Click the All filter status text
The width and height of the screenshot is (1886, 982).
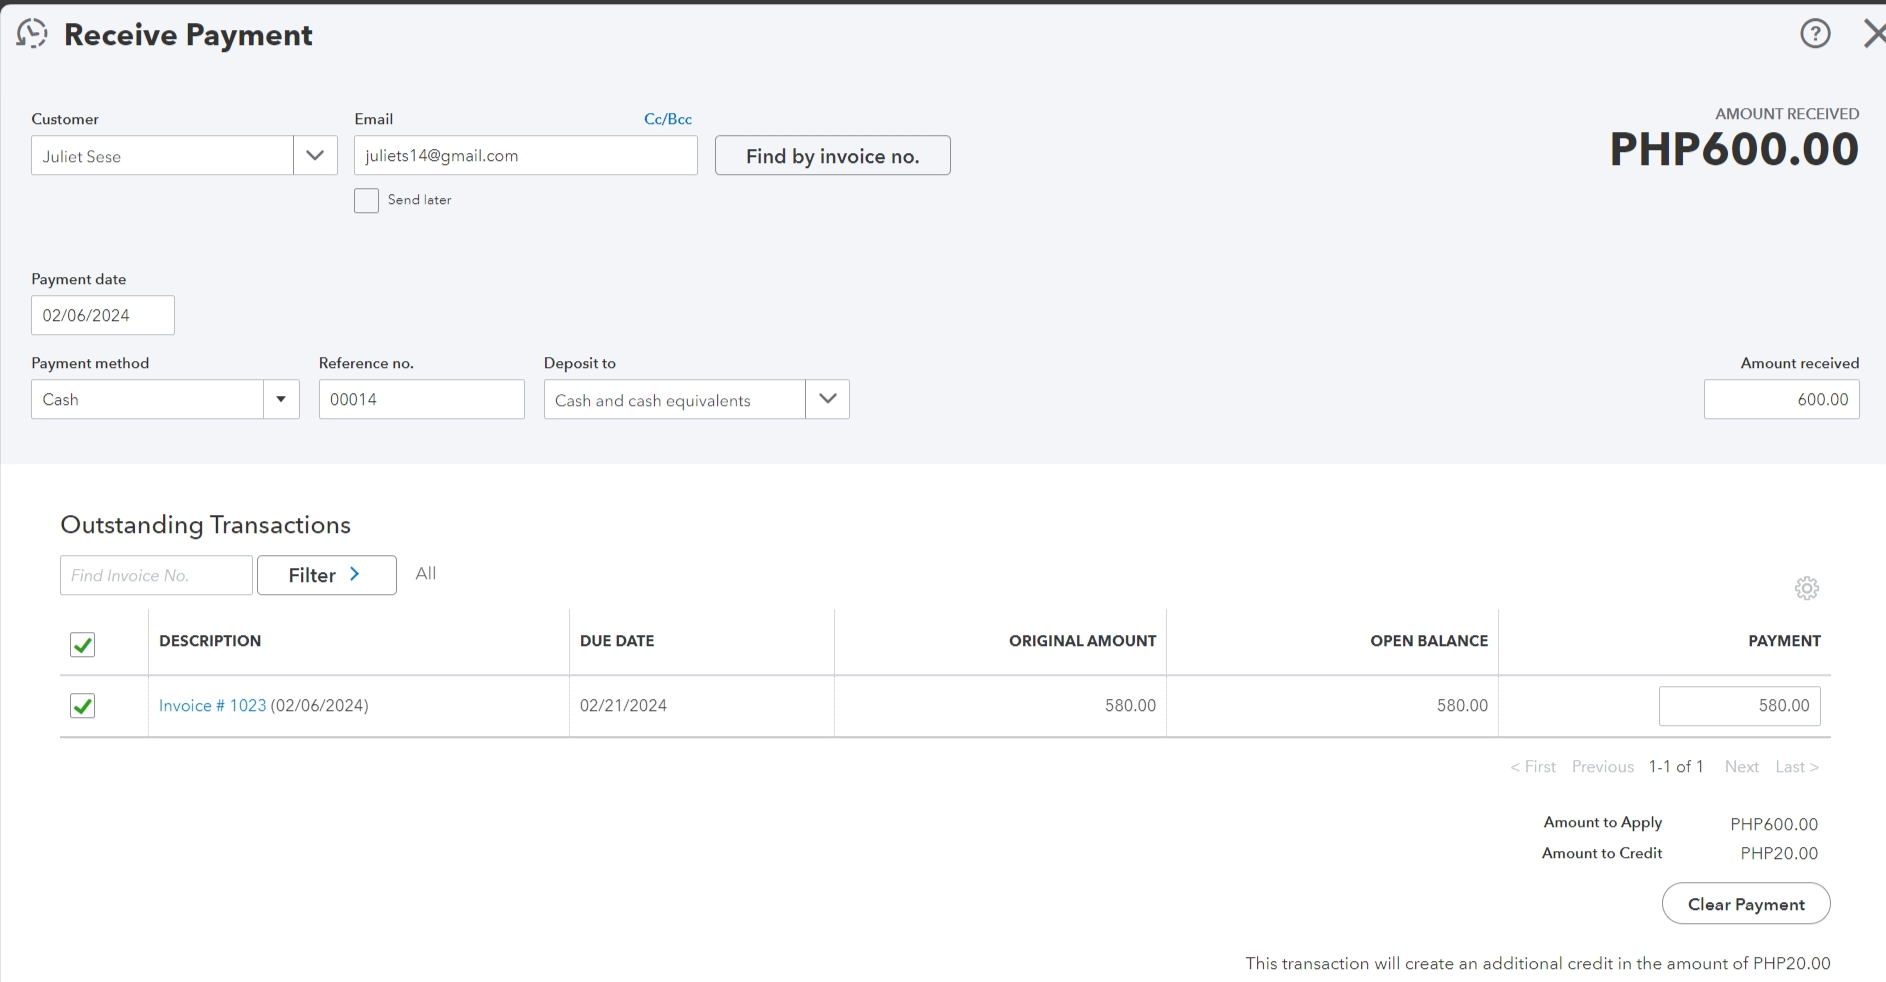[x=426, y=574]
